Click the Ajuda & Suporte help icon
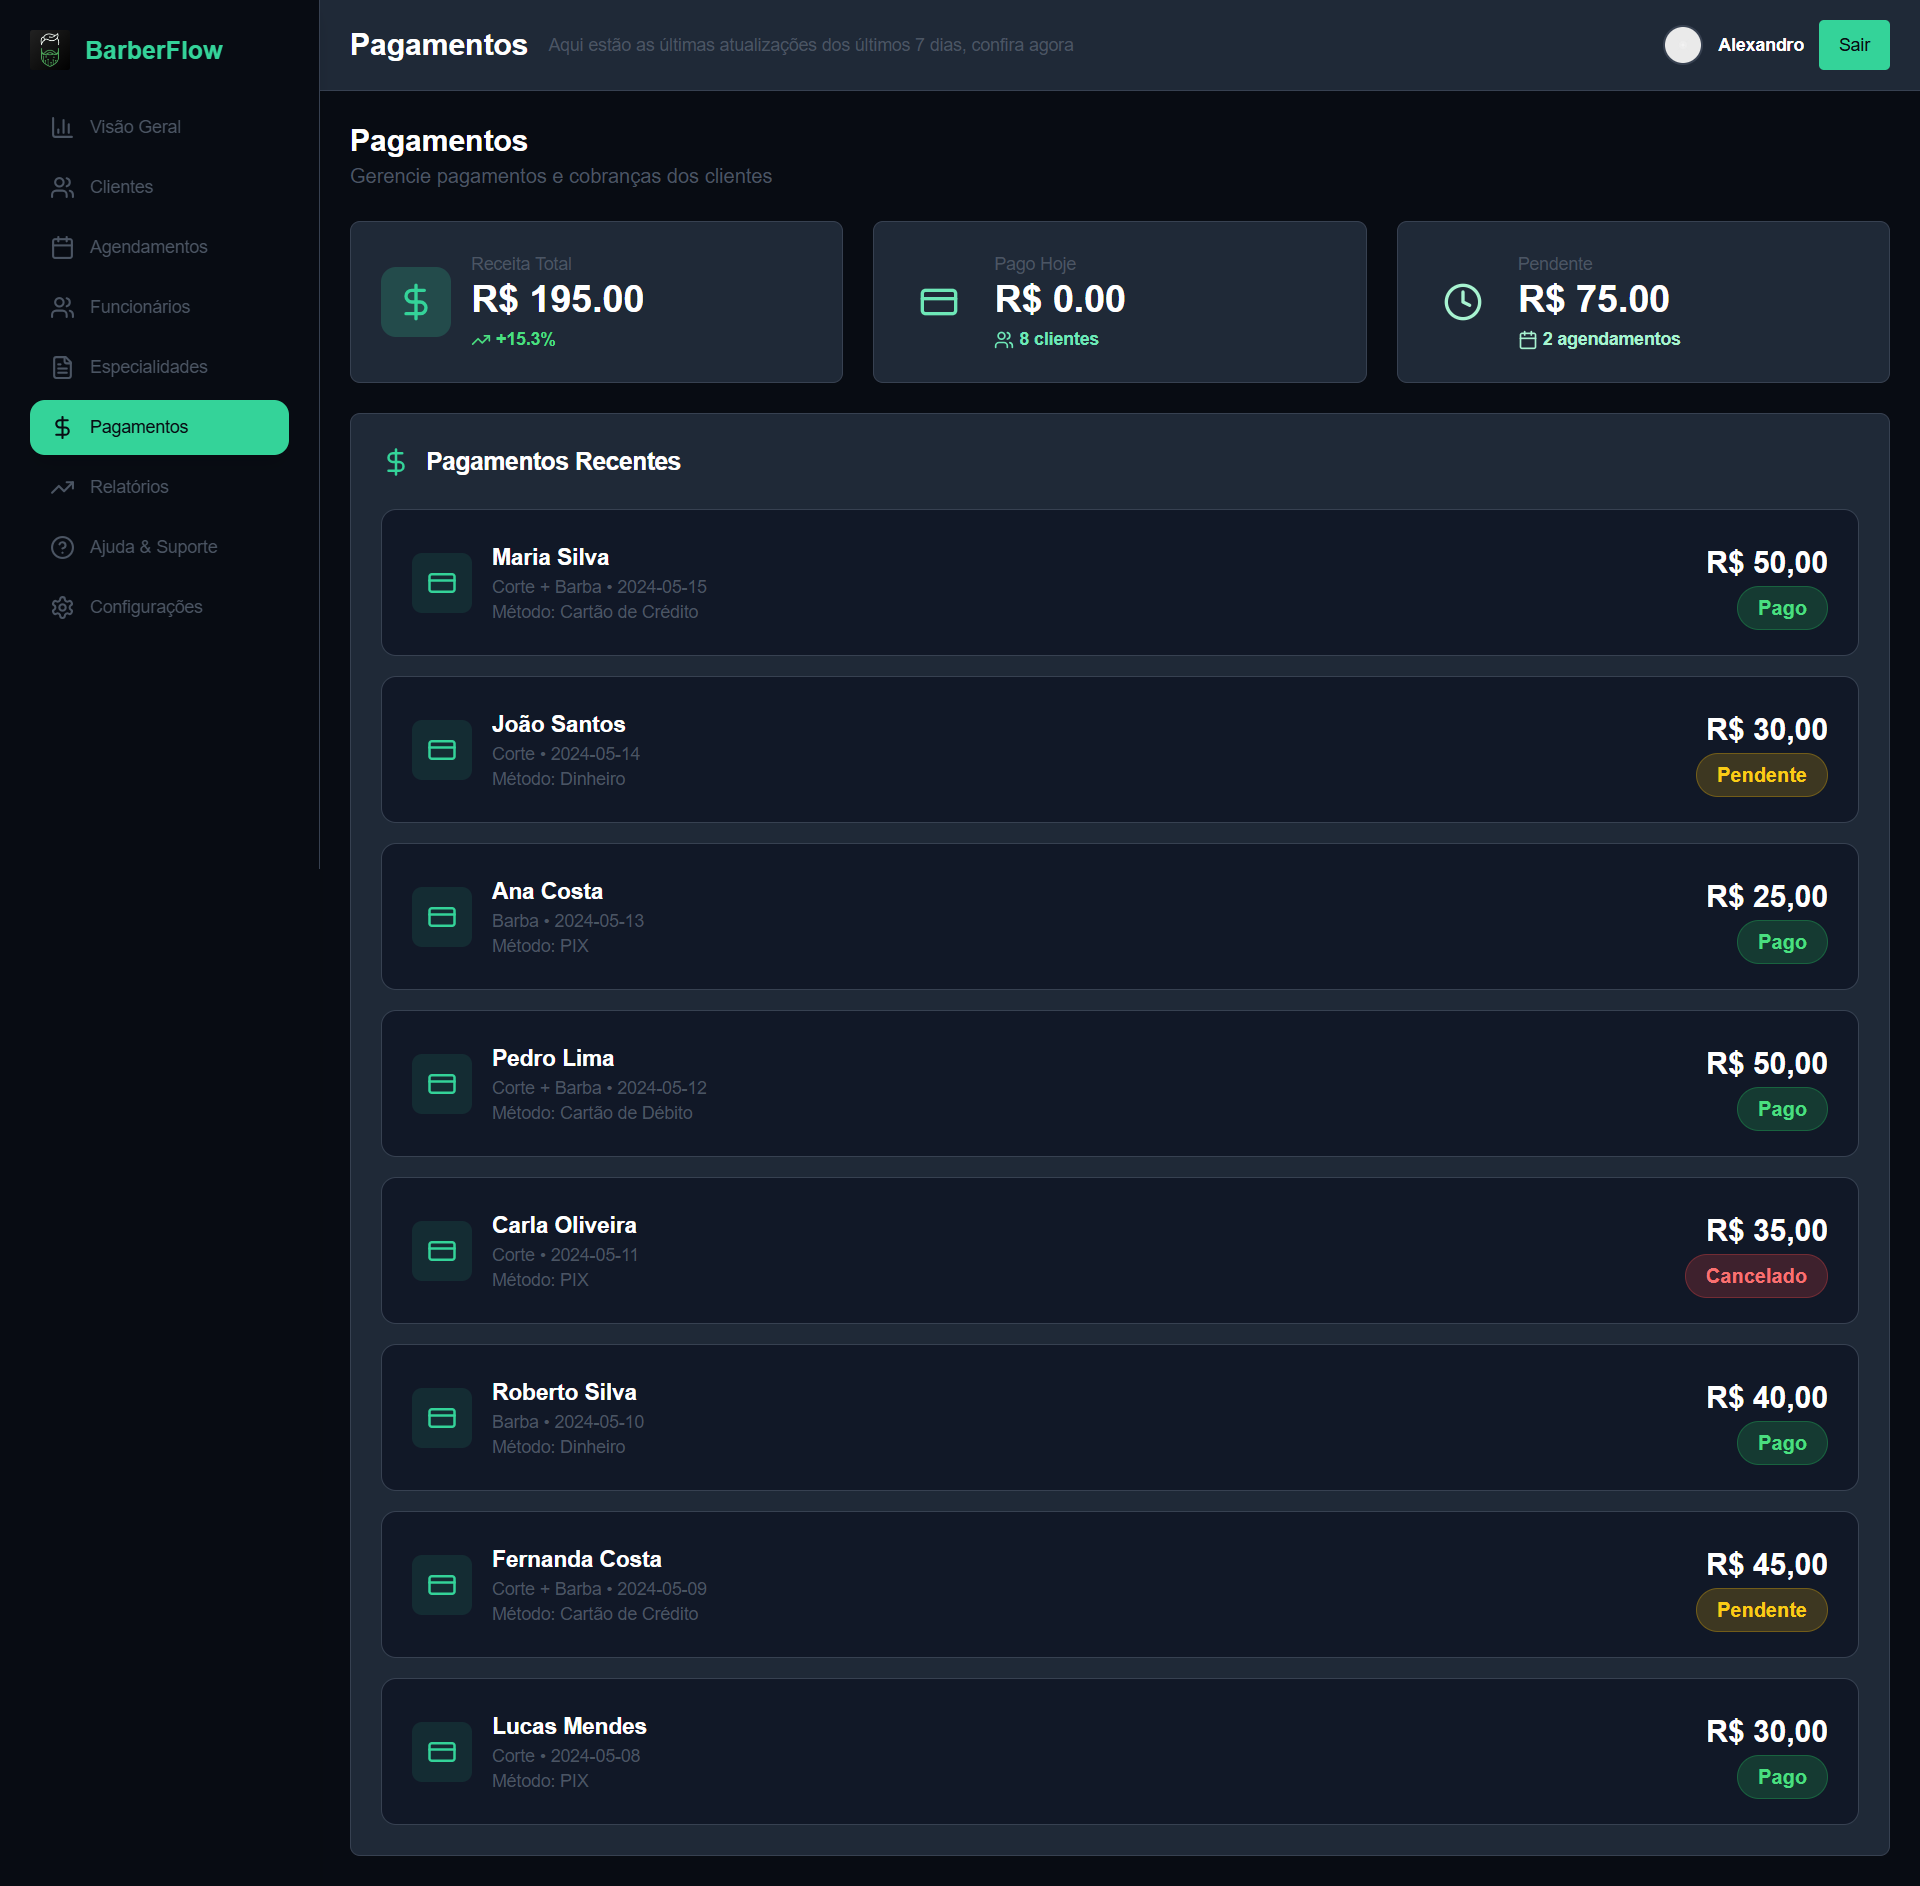The width and height of the screenshot is (1920, 1886). pos(62,547)
